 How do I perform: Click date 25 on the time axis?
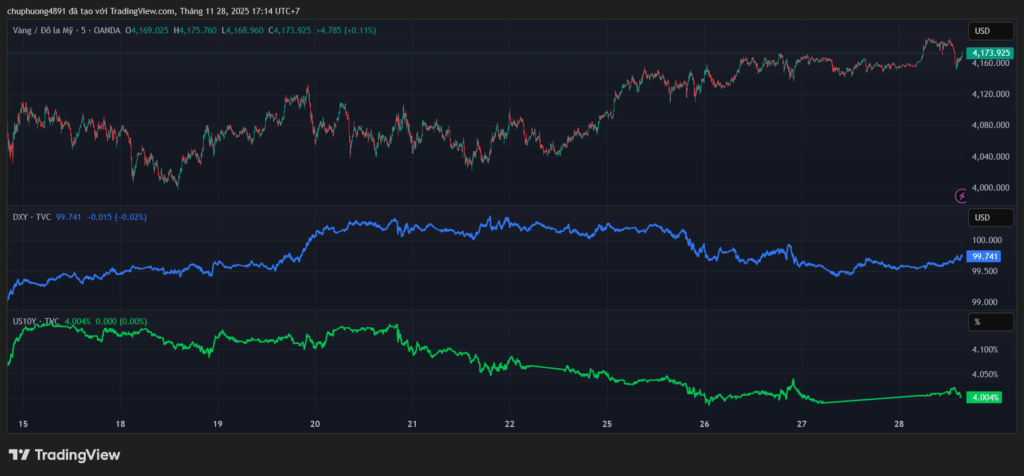[x=607, y=425]
